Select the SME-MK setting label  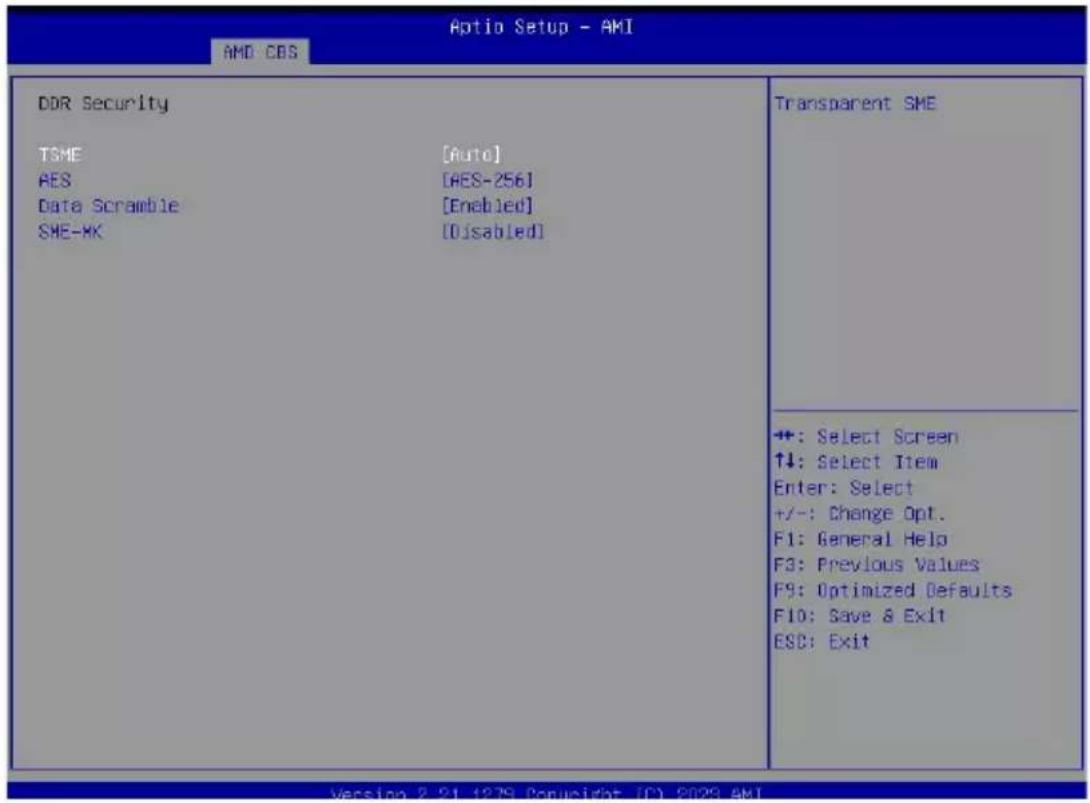[x=70, y=232]
